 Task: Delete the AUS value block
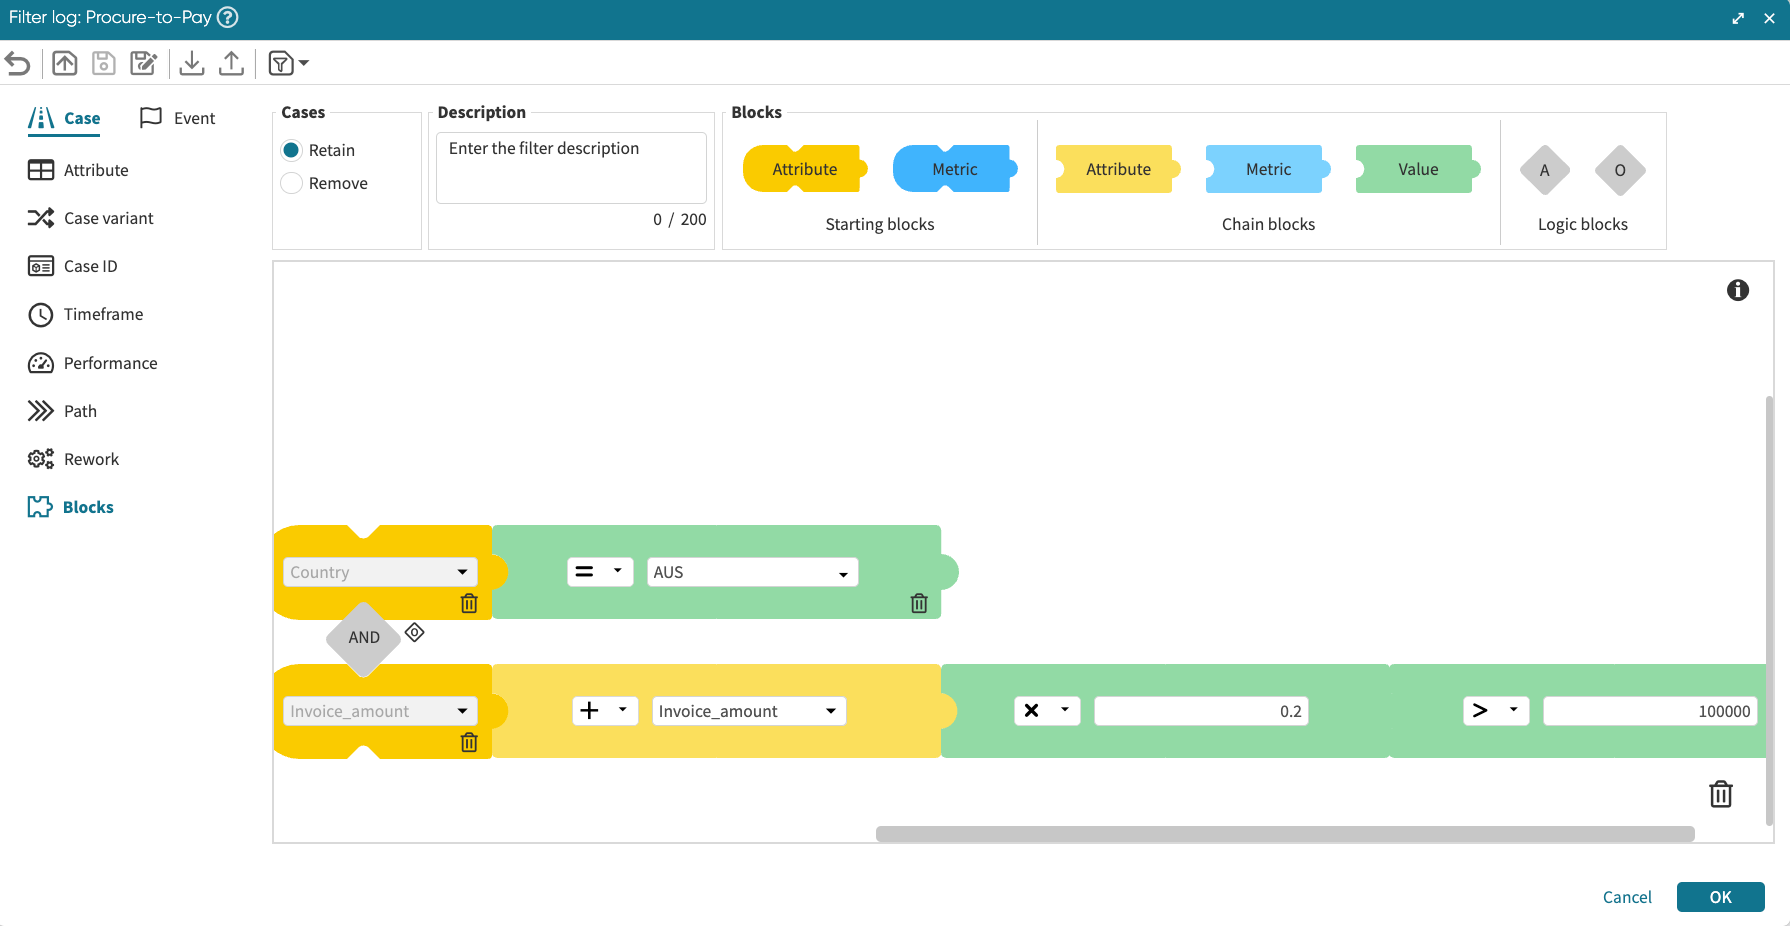click(919, 603)
